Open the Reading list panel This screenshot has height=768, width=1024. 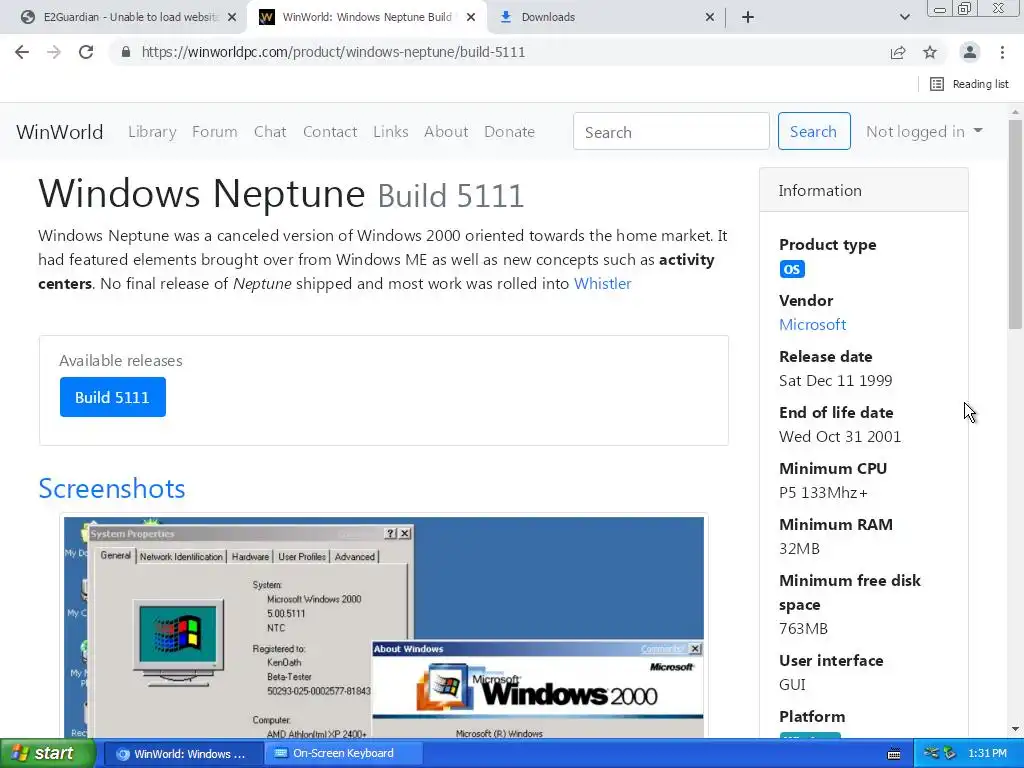click(969, 84)
